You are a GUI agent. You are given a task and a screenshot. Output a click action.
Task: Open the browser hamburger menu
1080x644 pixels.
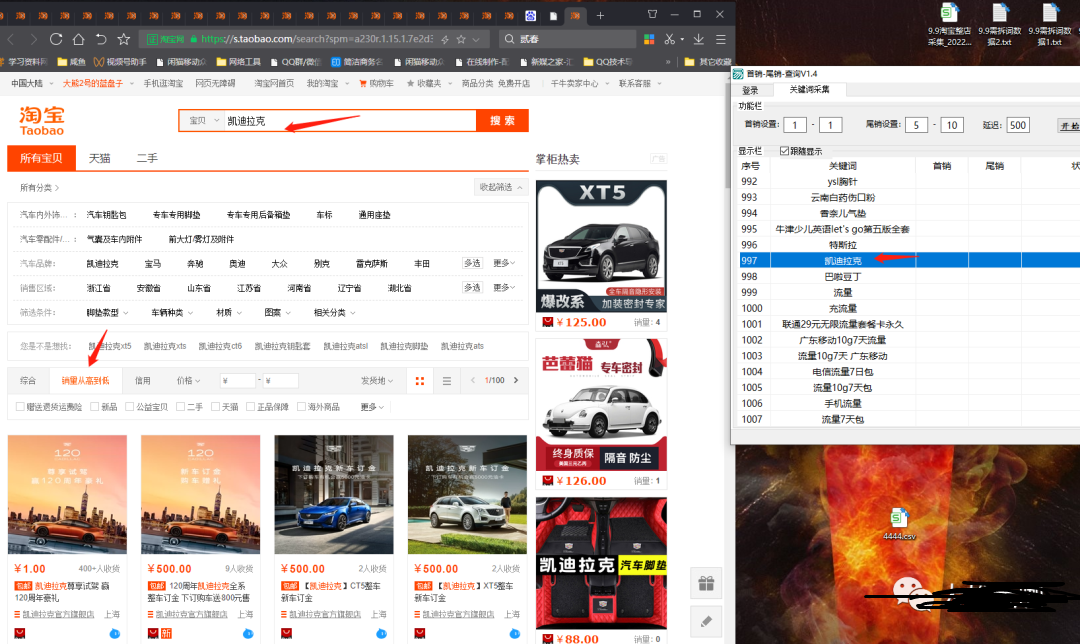[x=720, y=39]
